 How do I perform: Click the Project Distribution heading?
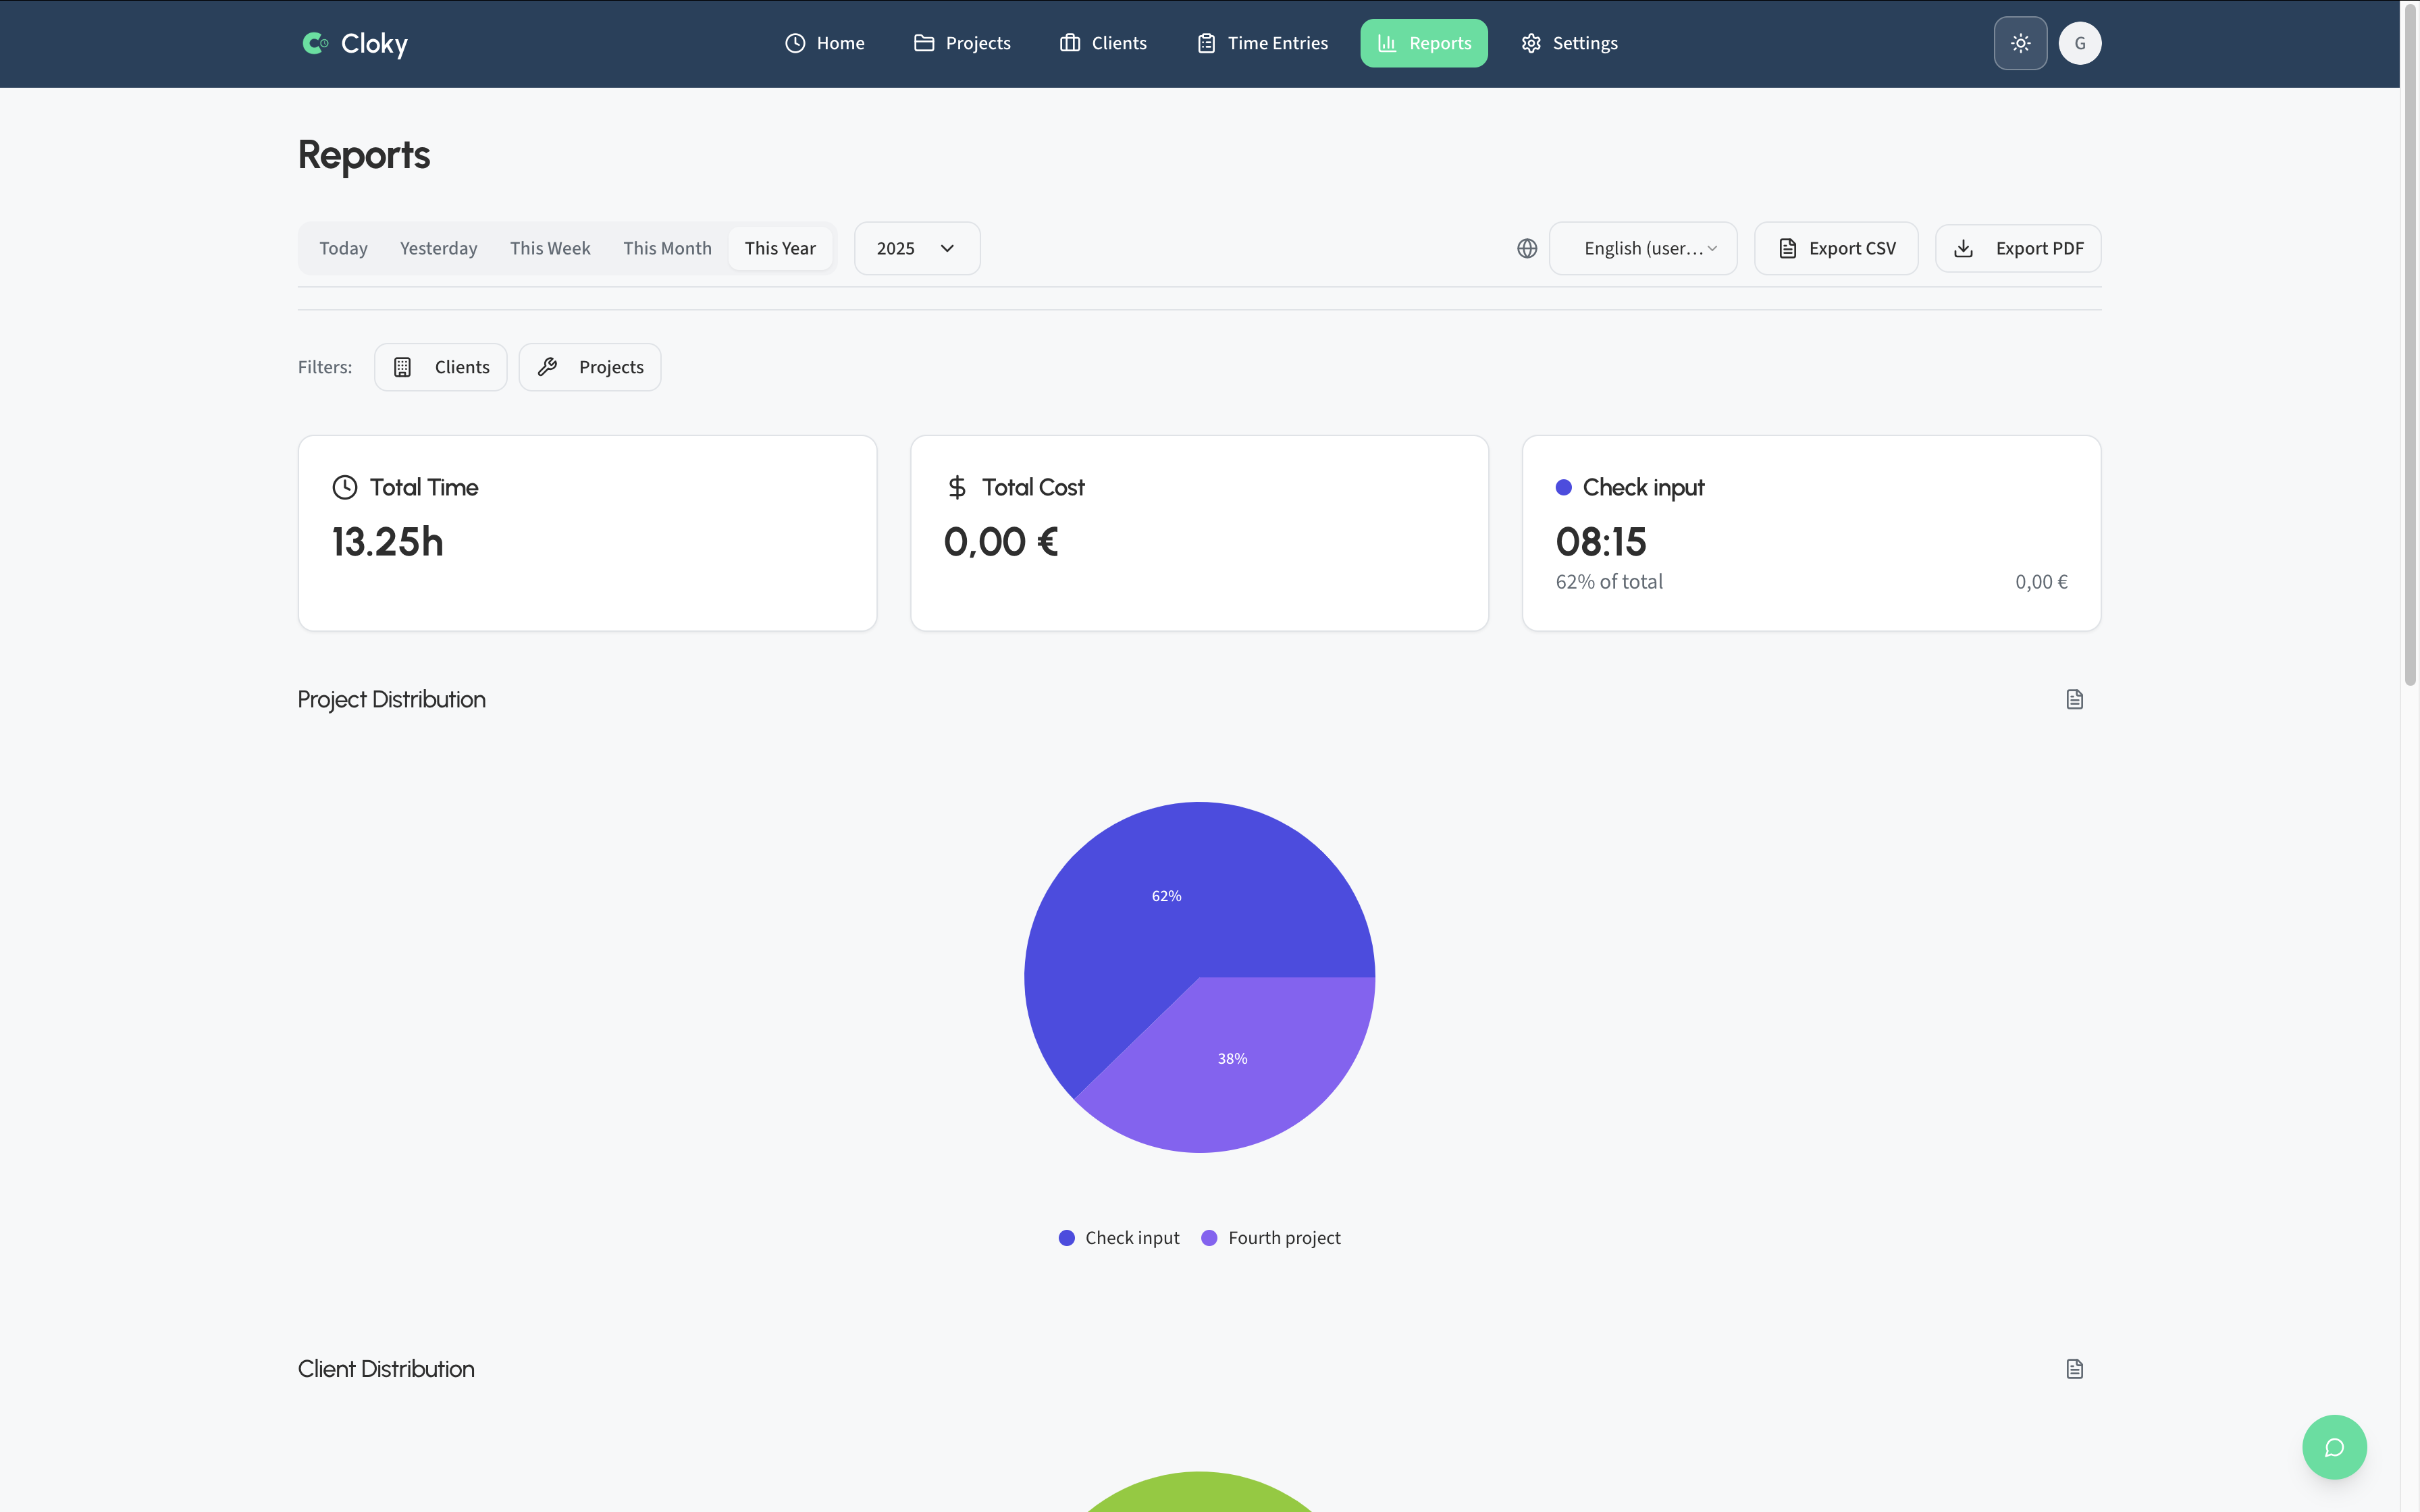pos(391,700)
